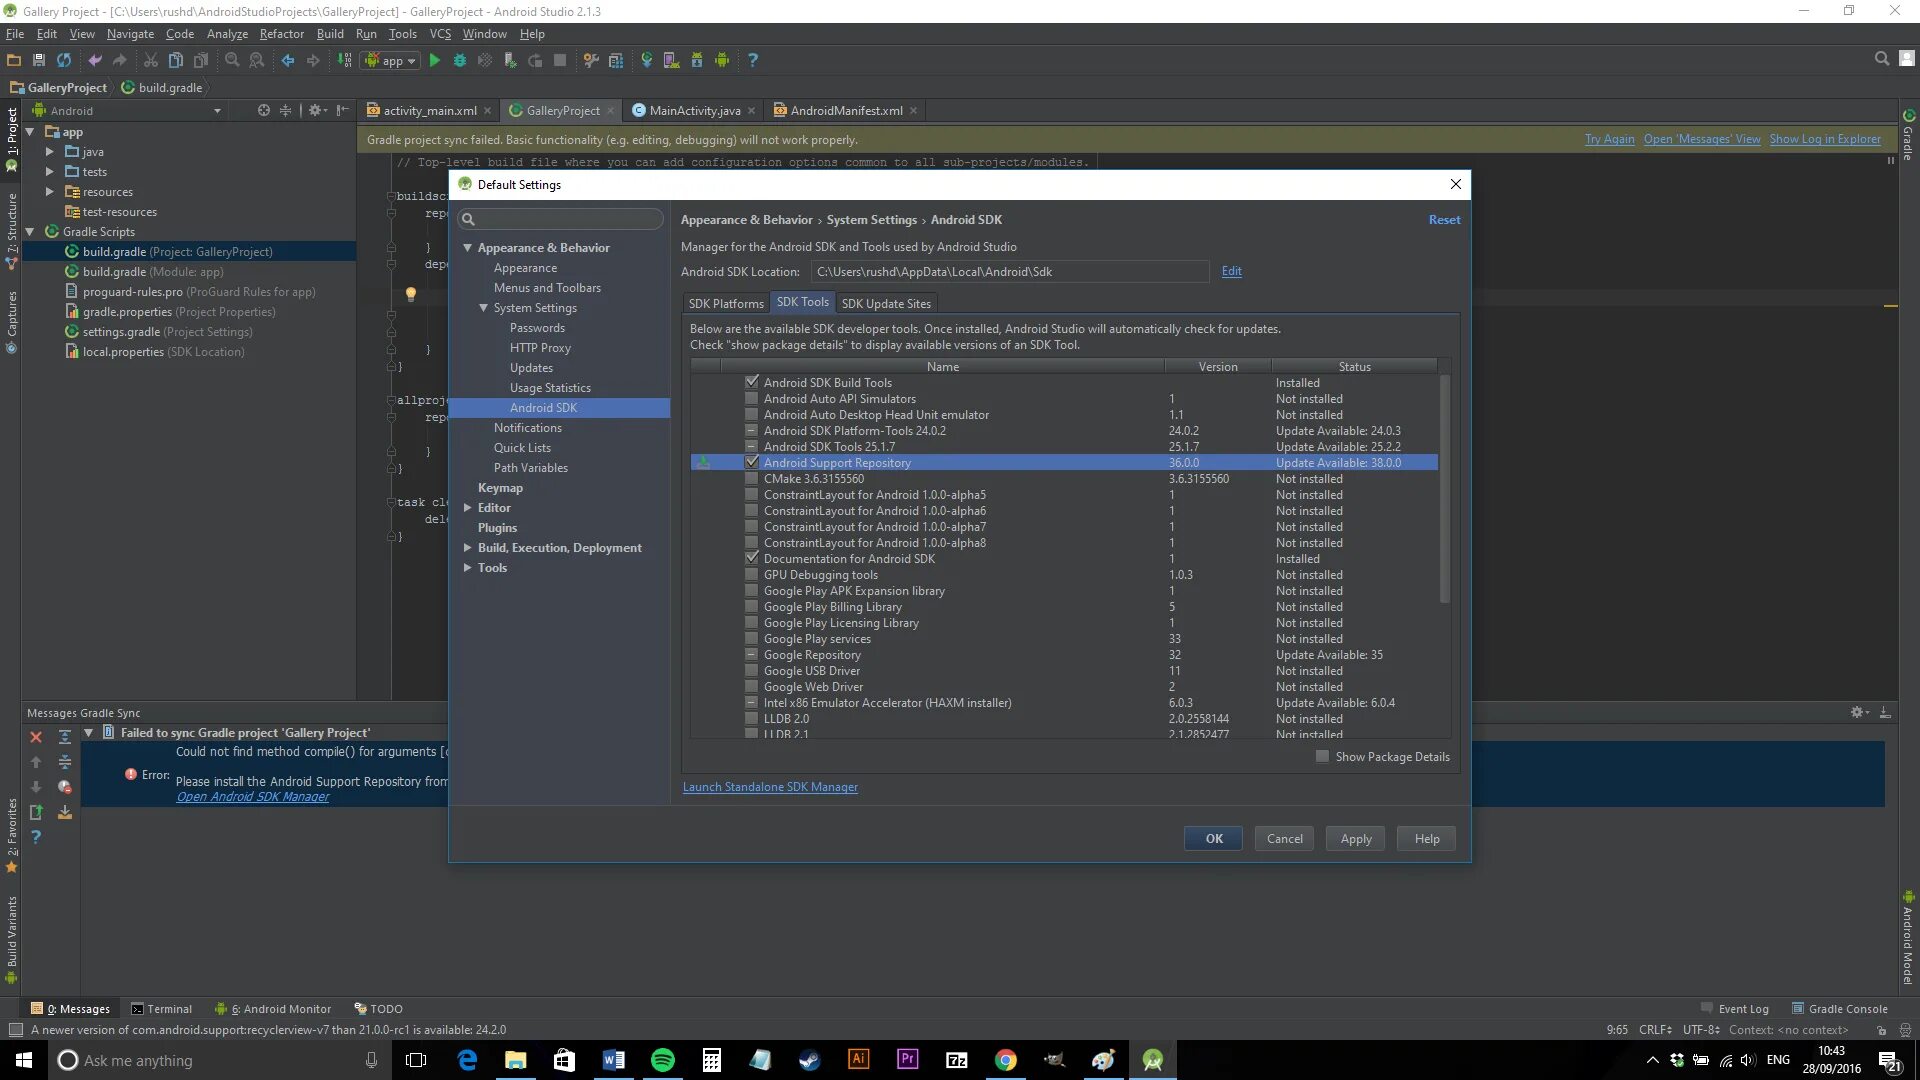1920x1080 pixels.
Task: Toggle the Android Support Repository checkbox
Action: [x=752, y=462]
